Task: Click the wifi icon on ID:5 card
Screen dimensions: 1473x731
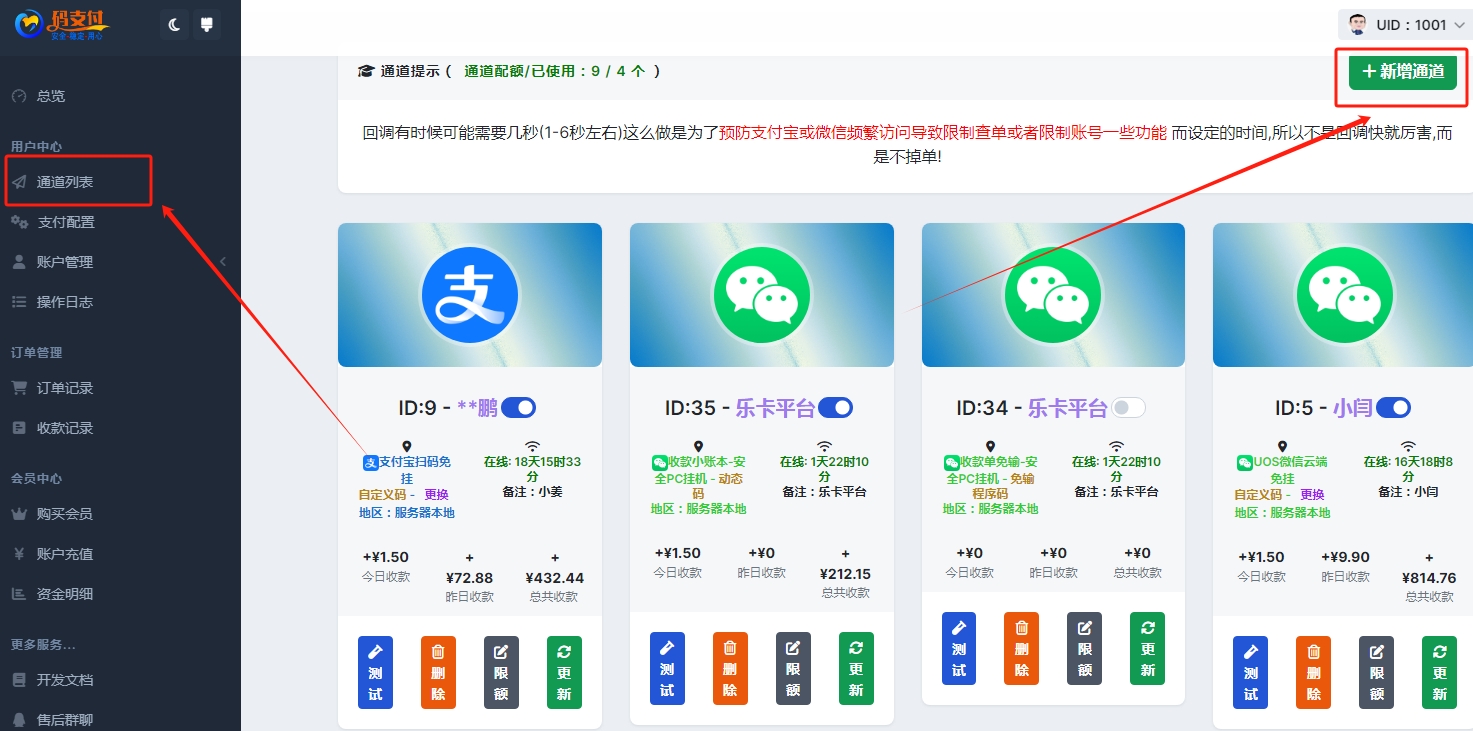Action: click(x=1407, y=447)
